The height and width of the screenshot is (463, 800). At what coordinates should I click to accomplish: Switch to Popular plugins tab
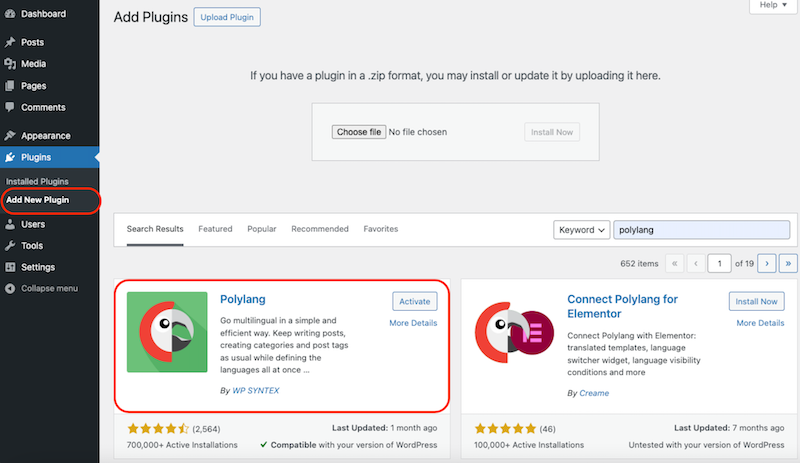[x=262, y=229]
